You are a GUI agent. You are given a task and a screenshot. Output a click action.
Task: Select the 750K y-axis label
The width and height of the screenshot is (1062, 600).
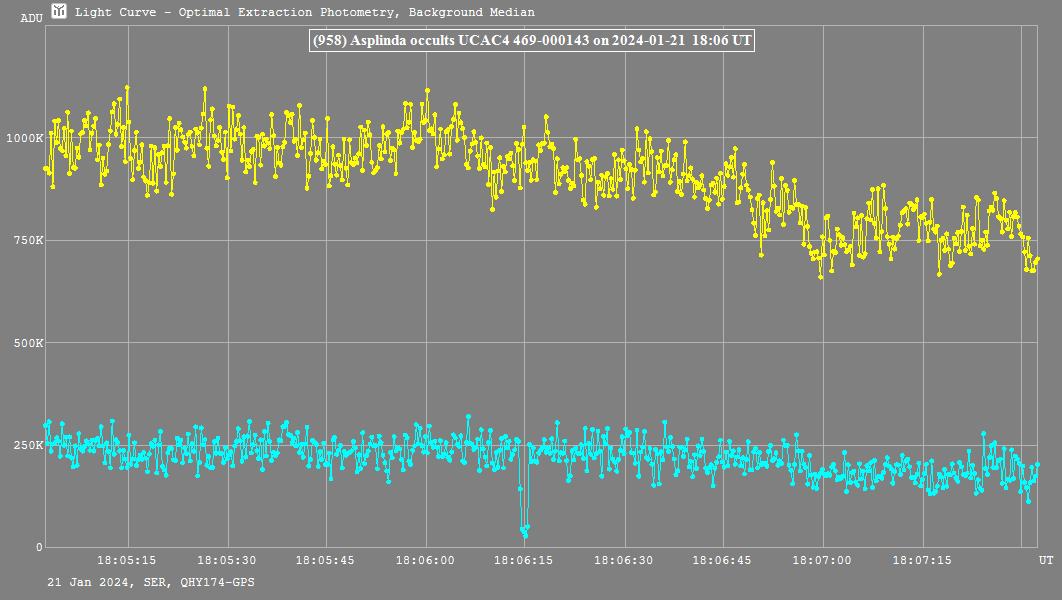pyautogui.click(x=28, y=240)
